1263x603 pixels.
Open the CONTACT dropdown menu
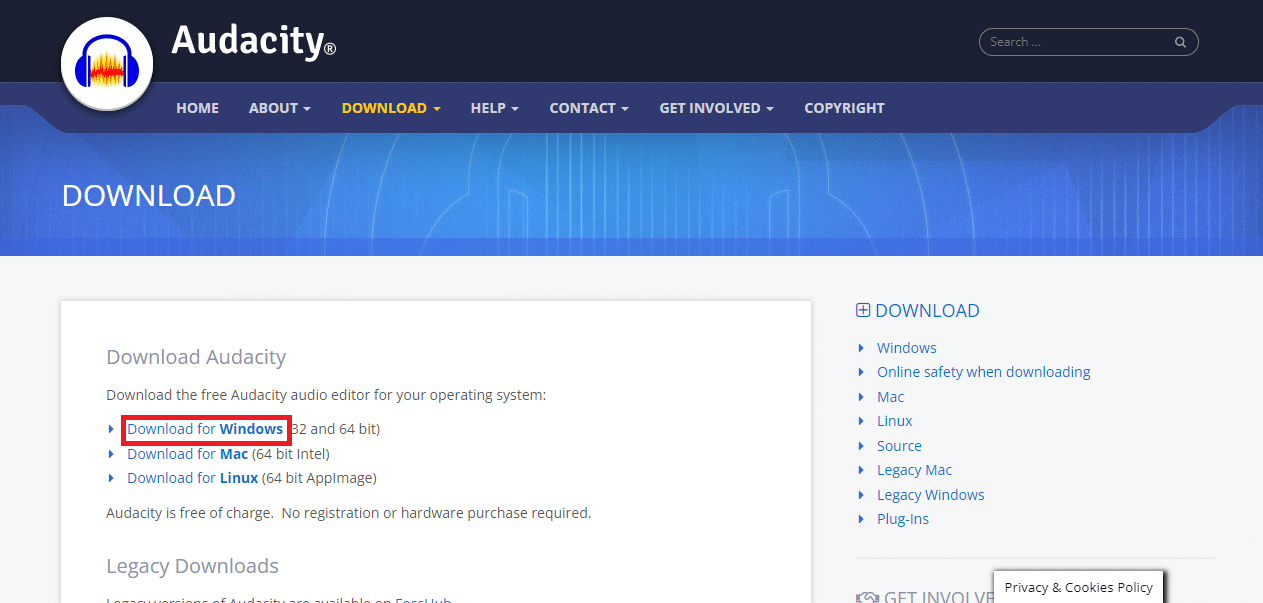tap(588, 108)
